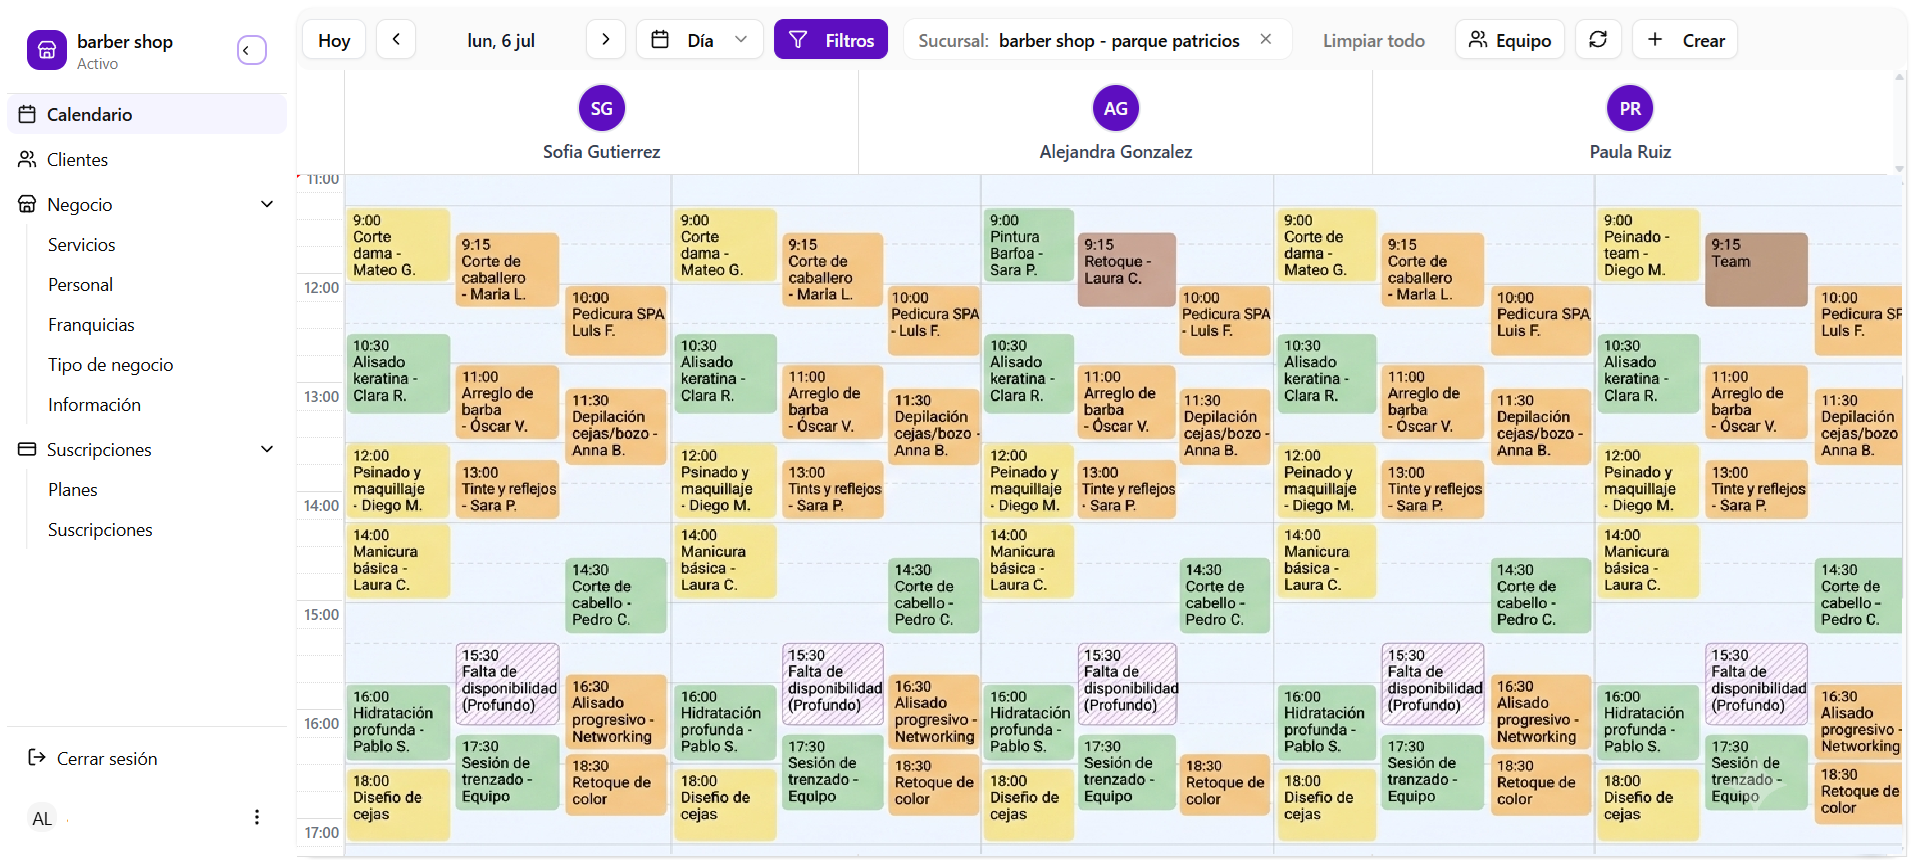Open the three-dot user options menu
This screenshot has height=860, width=1915.
pos(257,817)
